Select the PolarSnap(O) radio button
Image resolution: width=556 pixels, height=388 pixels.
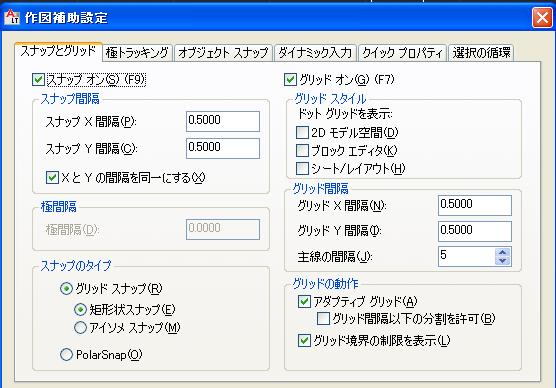point(66,354)
